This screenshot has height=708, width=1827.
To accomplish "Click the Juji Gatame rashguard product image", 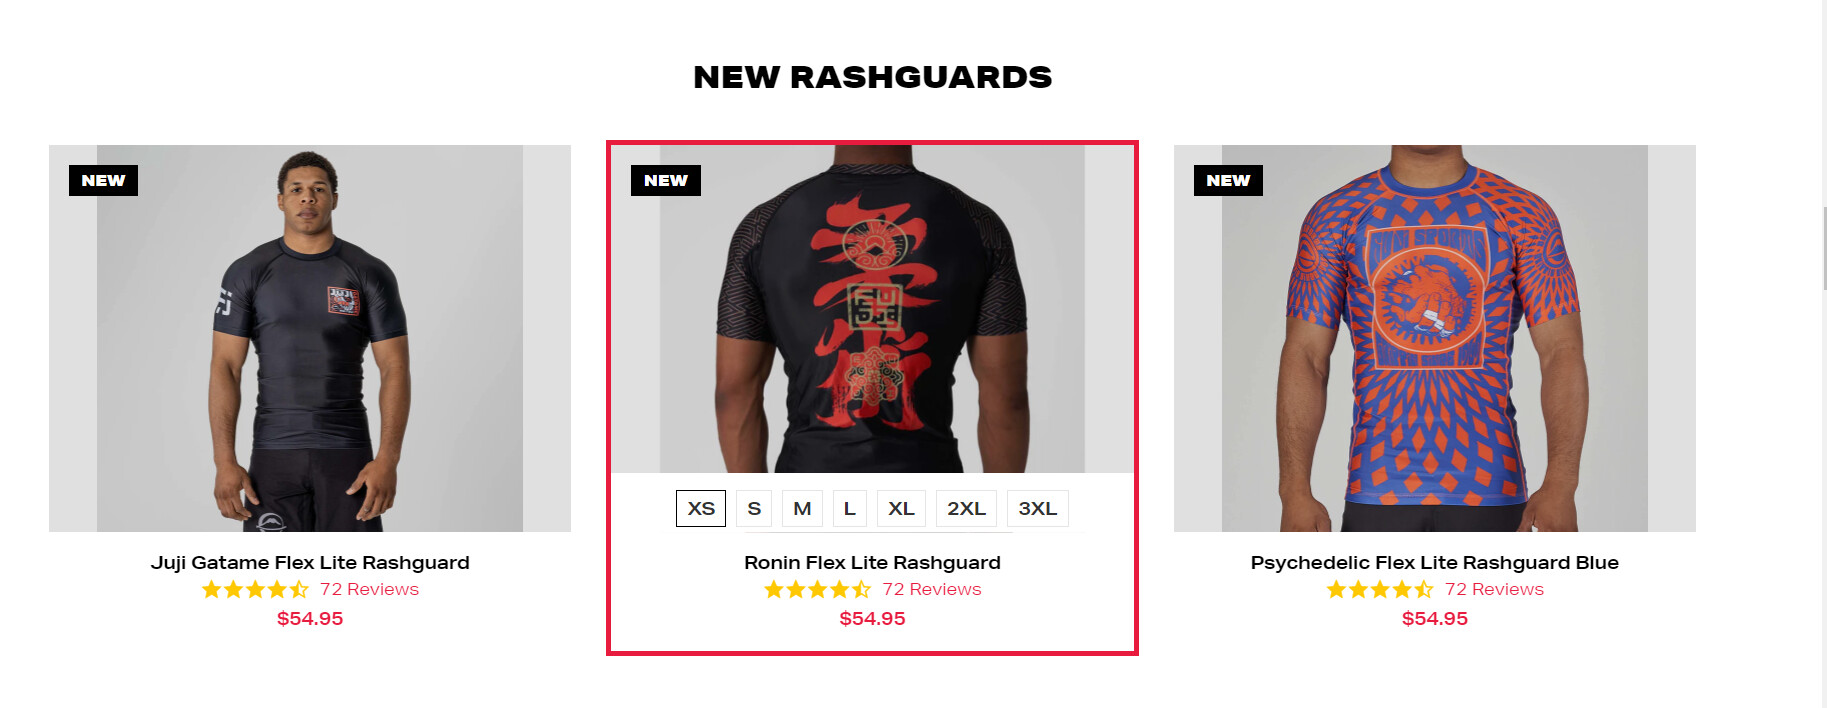I will [310, 338].
